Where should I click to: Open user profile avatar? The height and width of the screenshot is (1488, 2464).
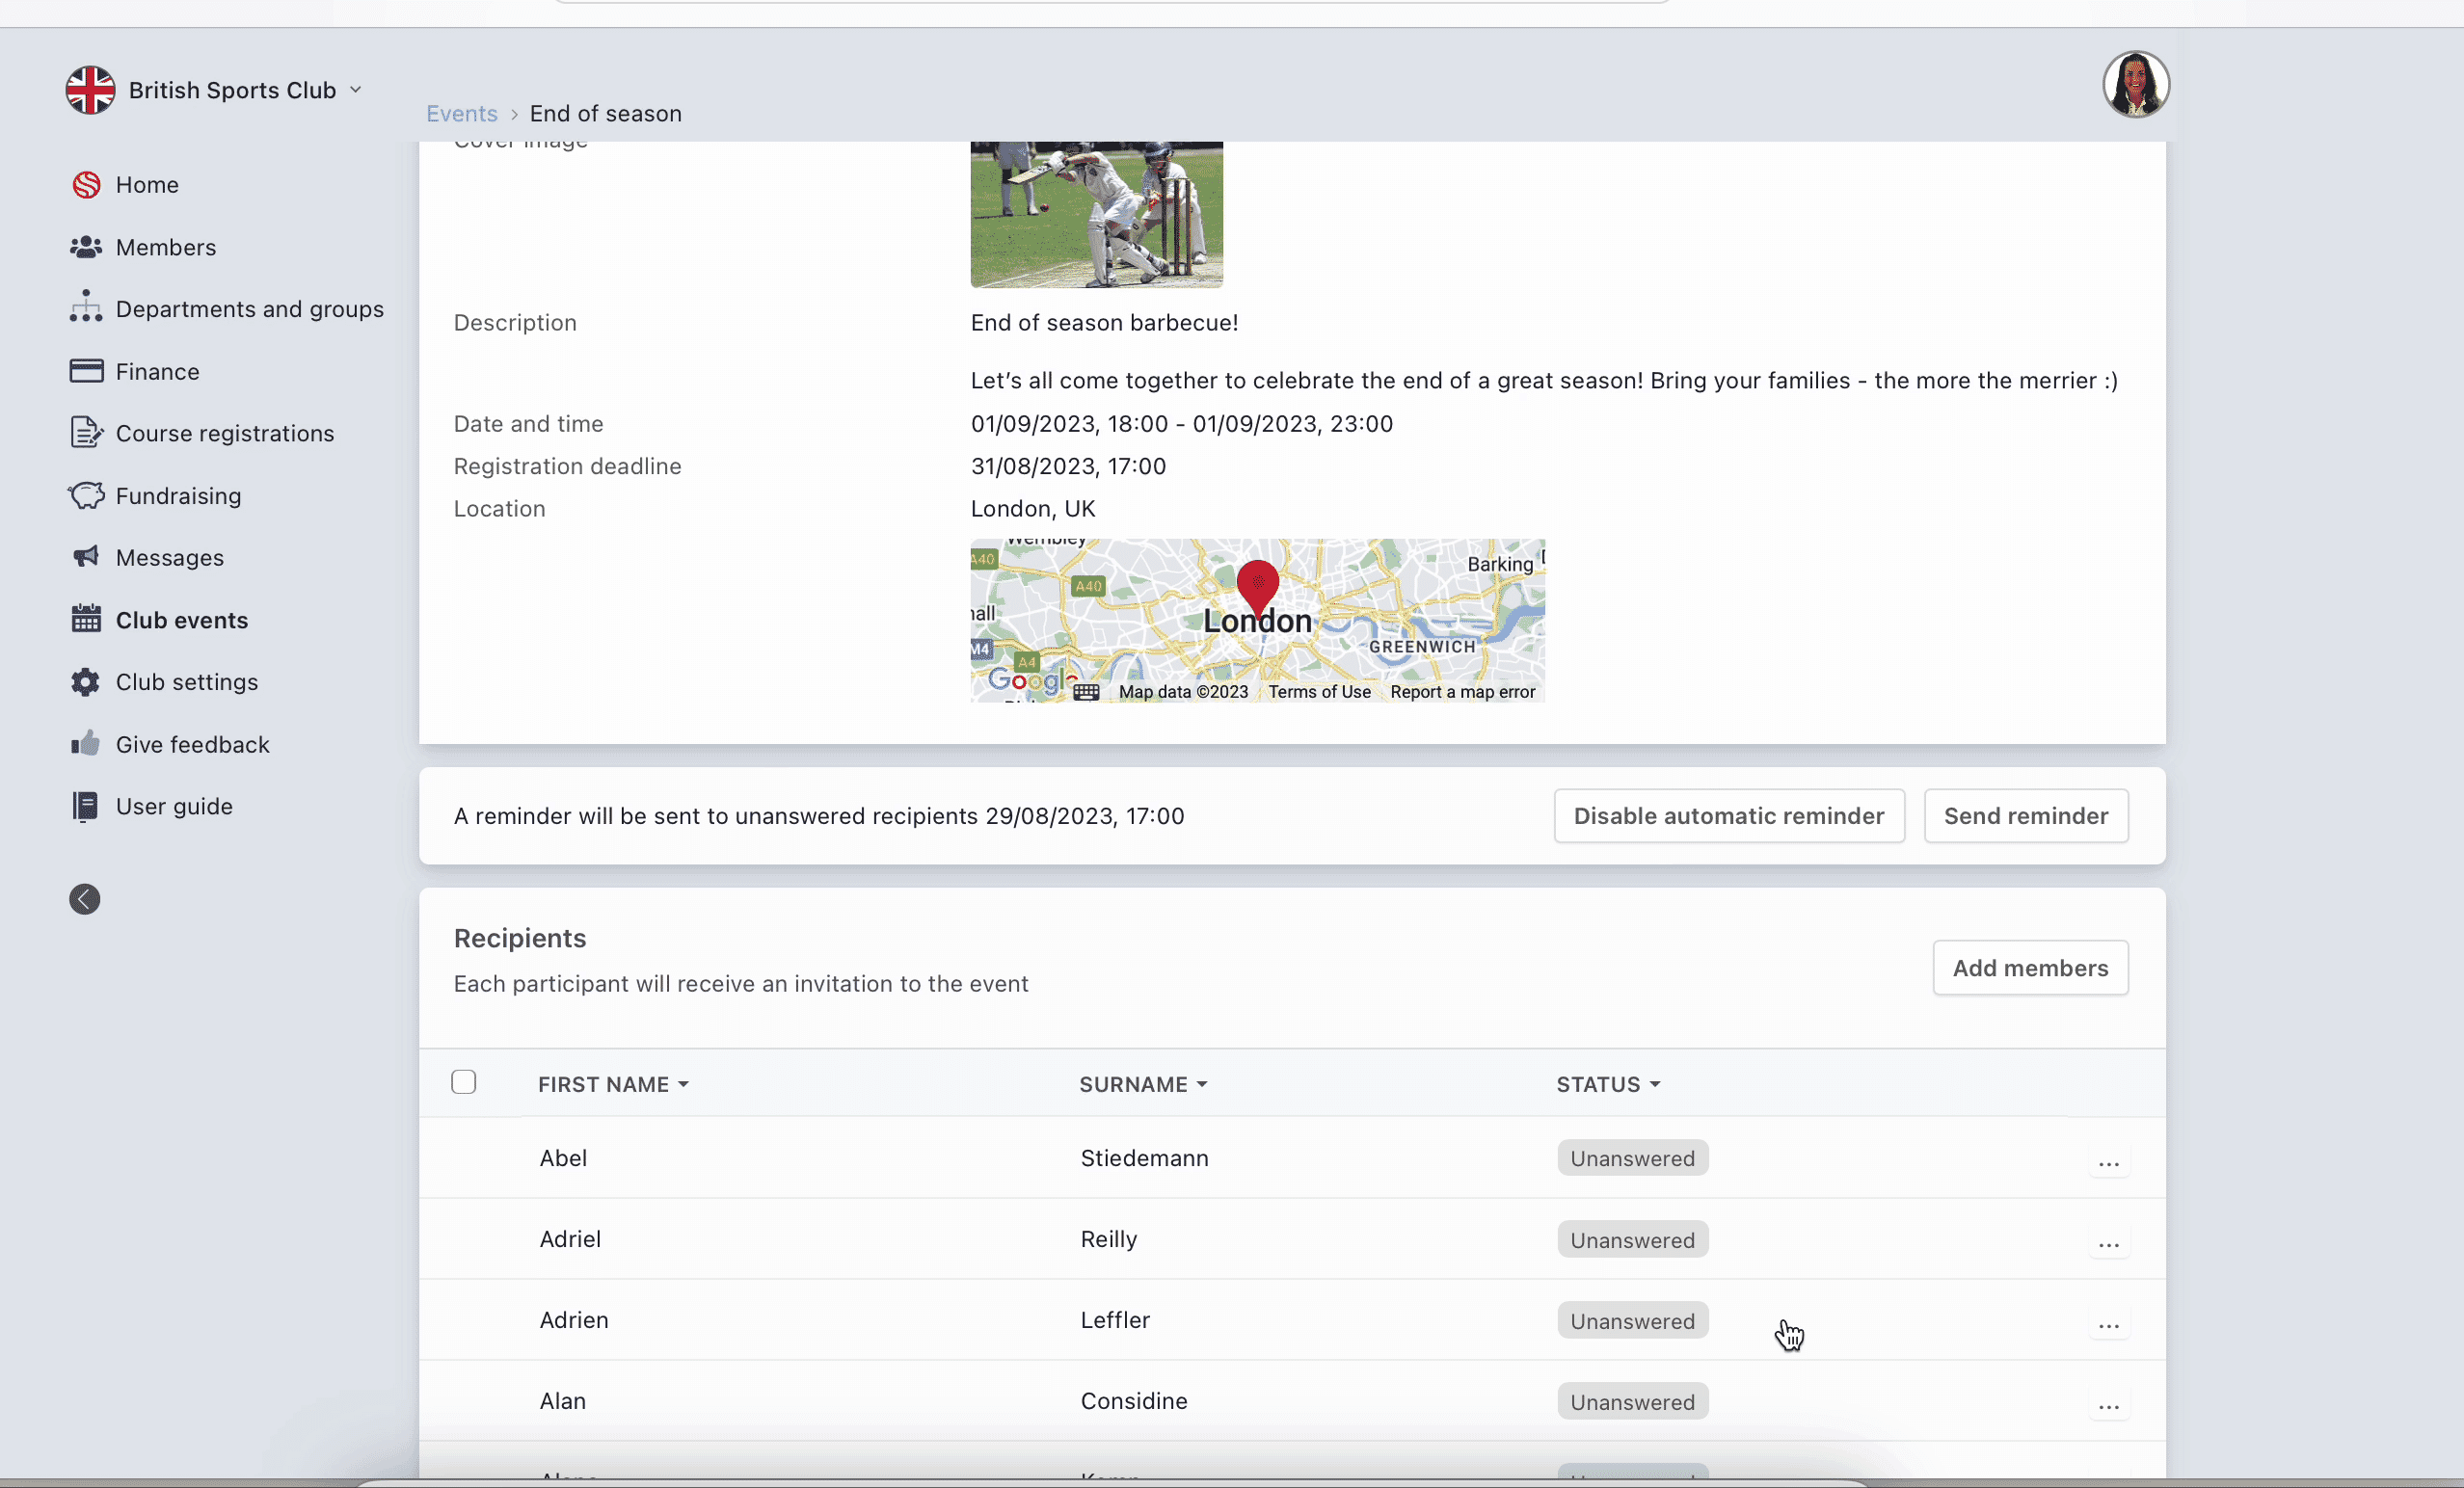(2135, 85)
